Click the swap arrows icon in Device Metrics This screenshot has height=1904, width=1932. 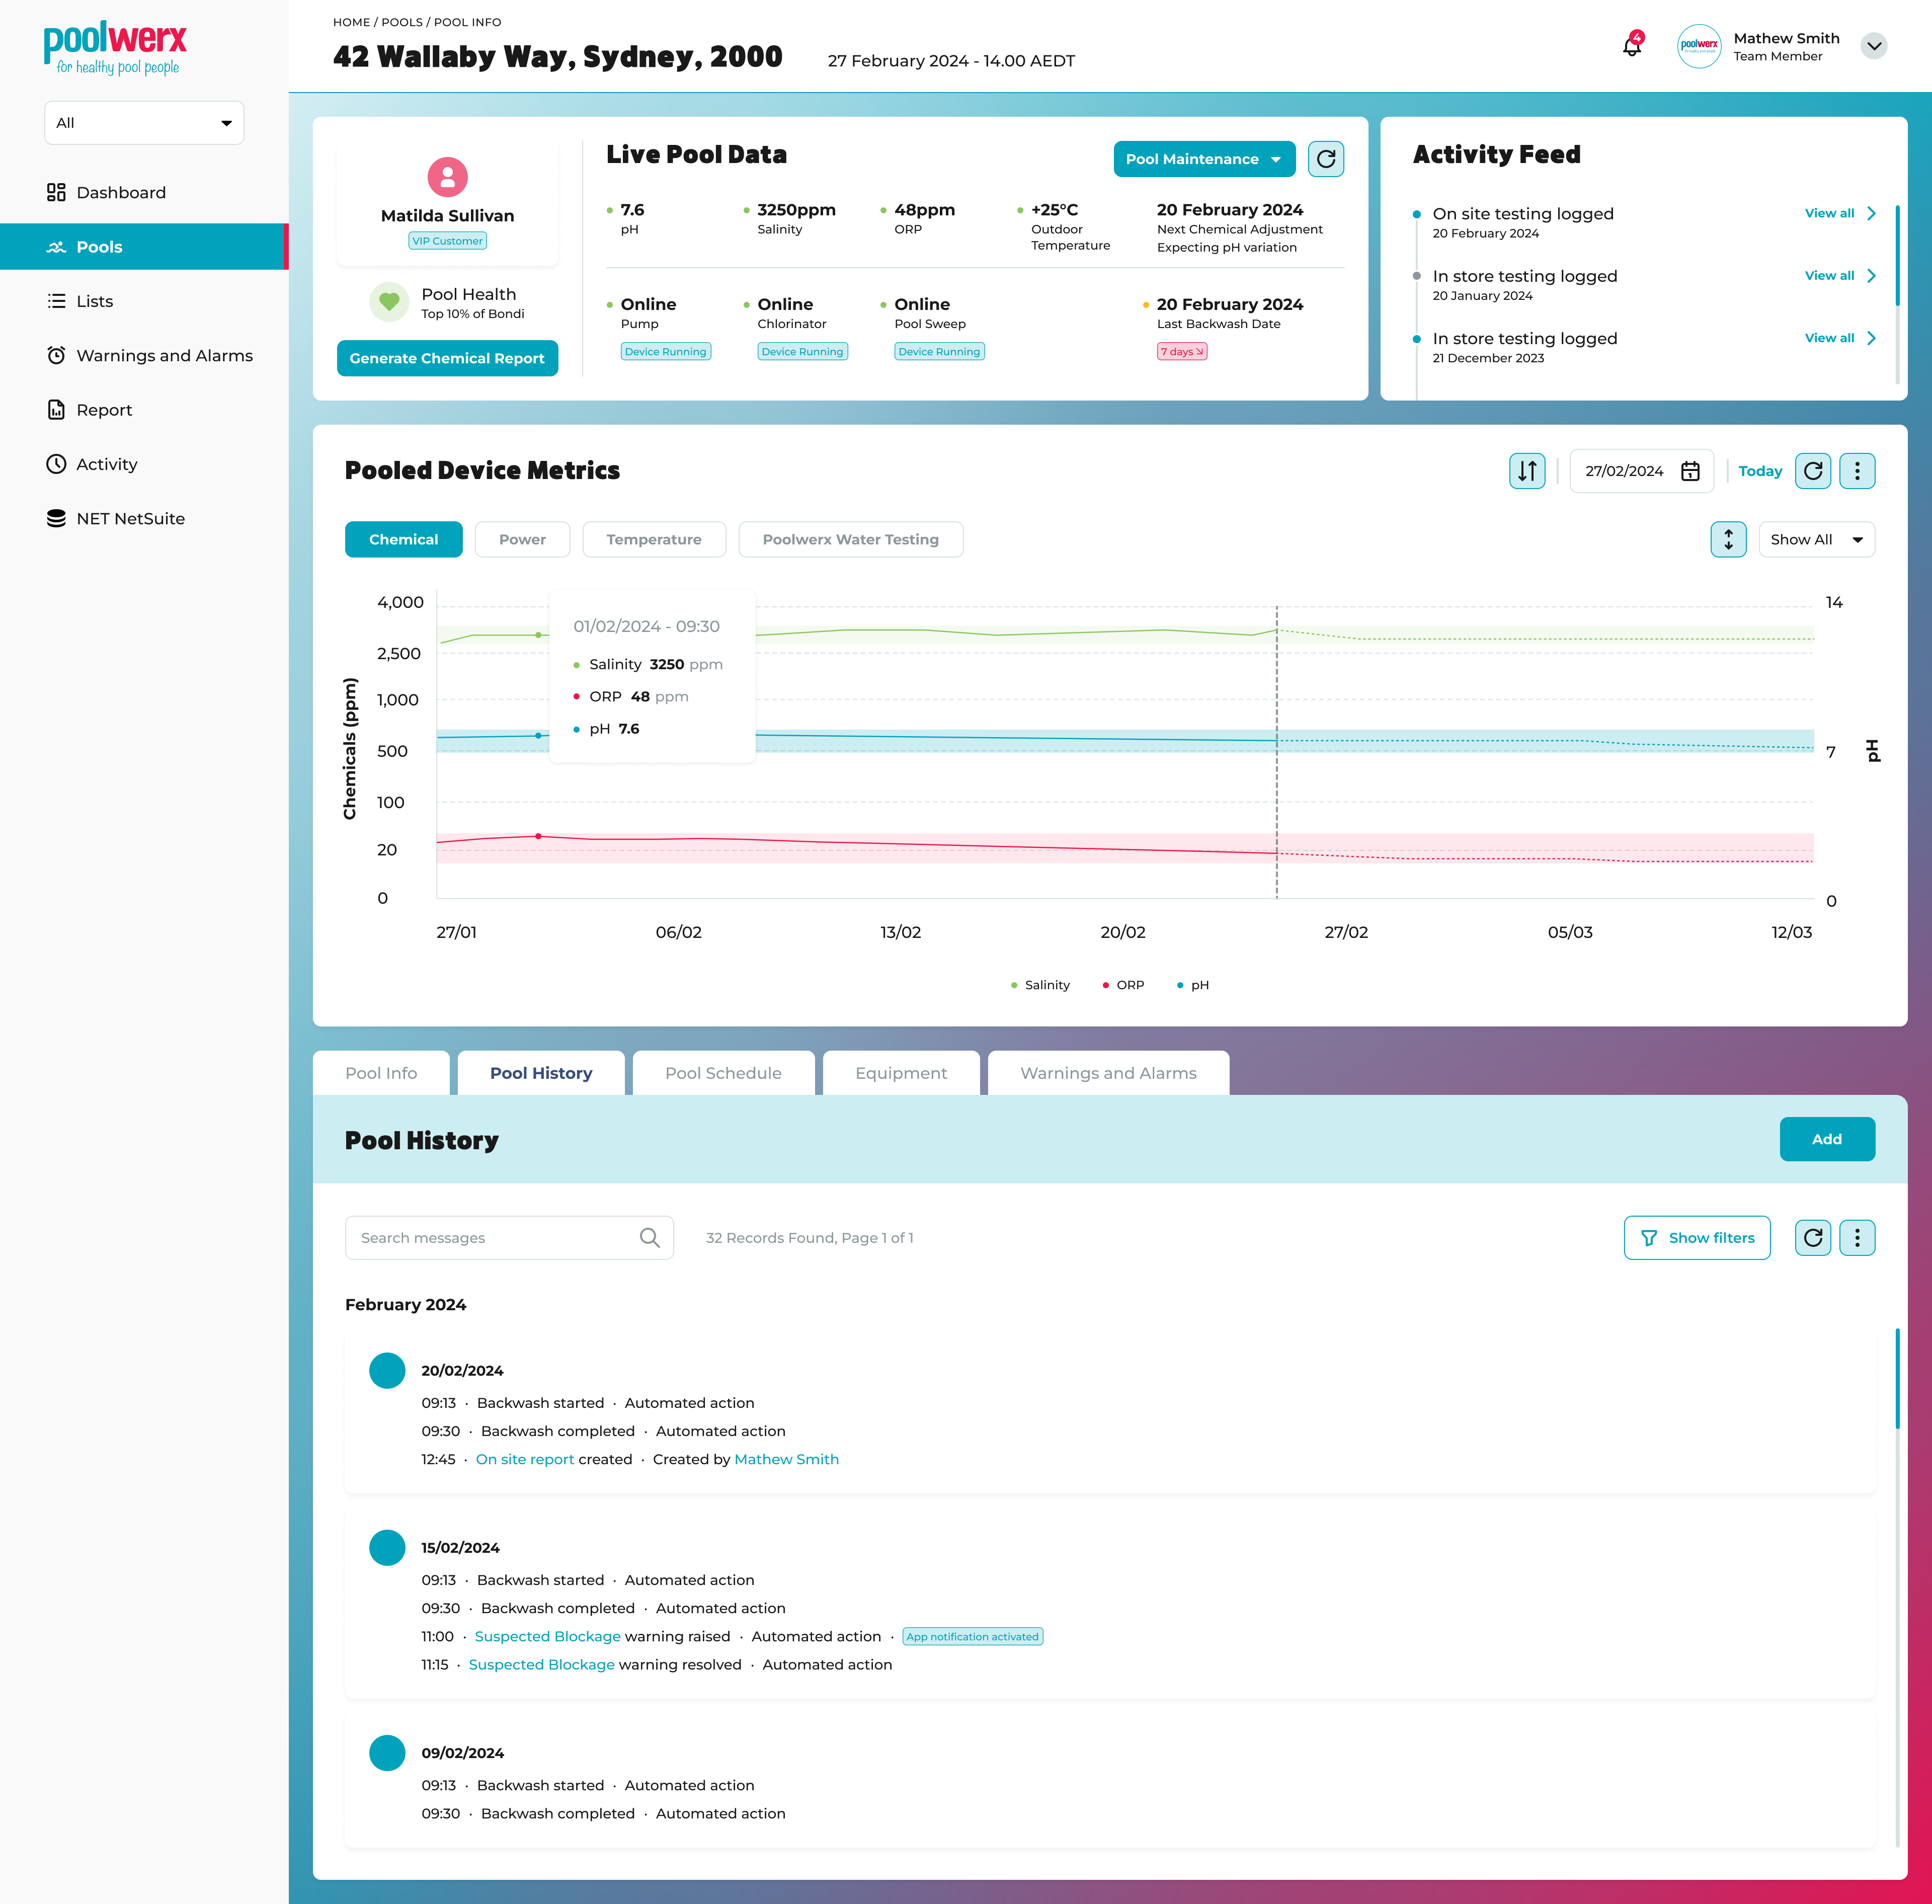click(x=1527, y=471)
